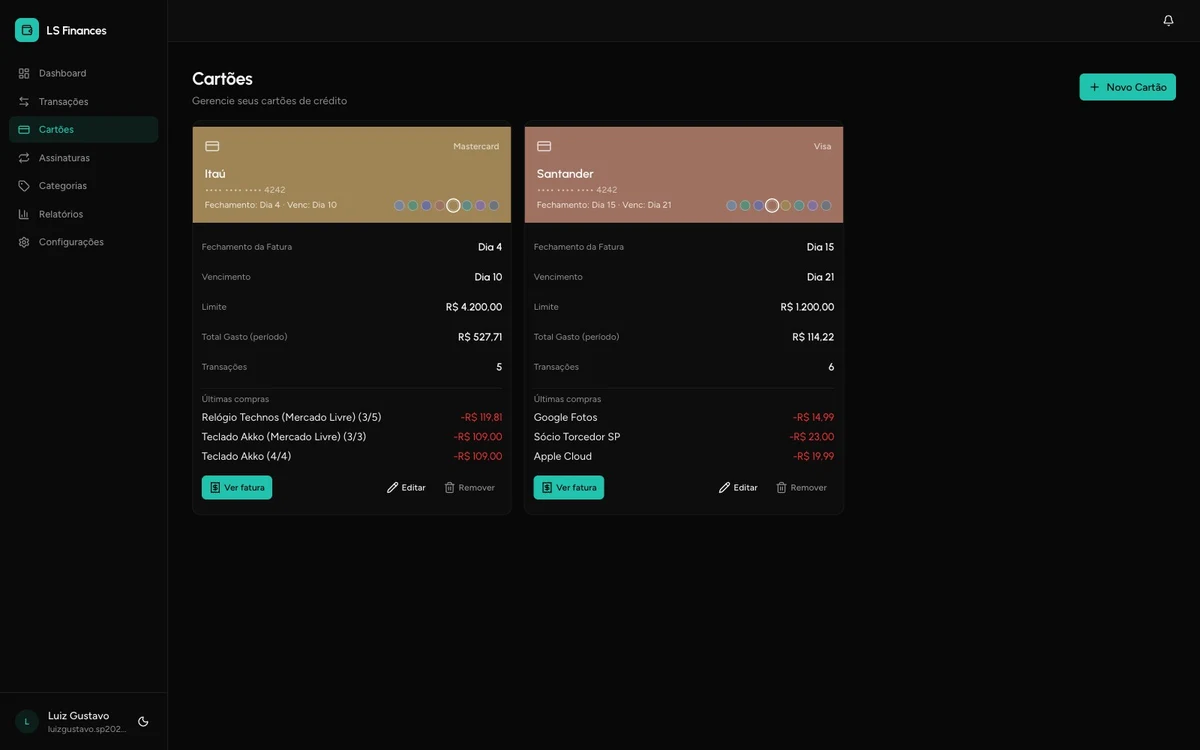The width and height of the screenshot is (1200, 750).
Task: Click the user avatar letter L
Action: coord(27,721)
